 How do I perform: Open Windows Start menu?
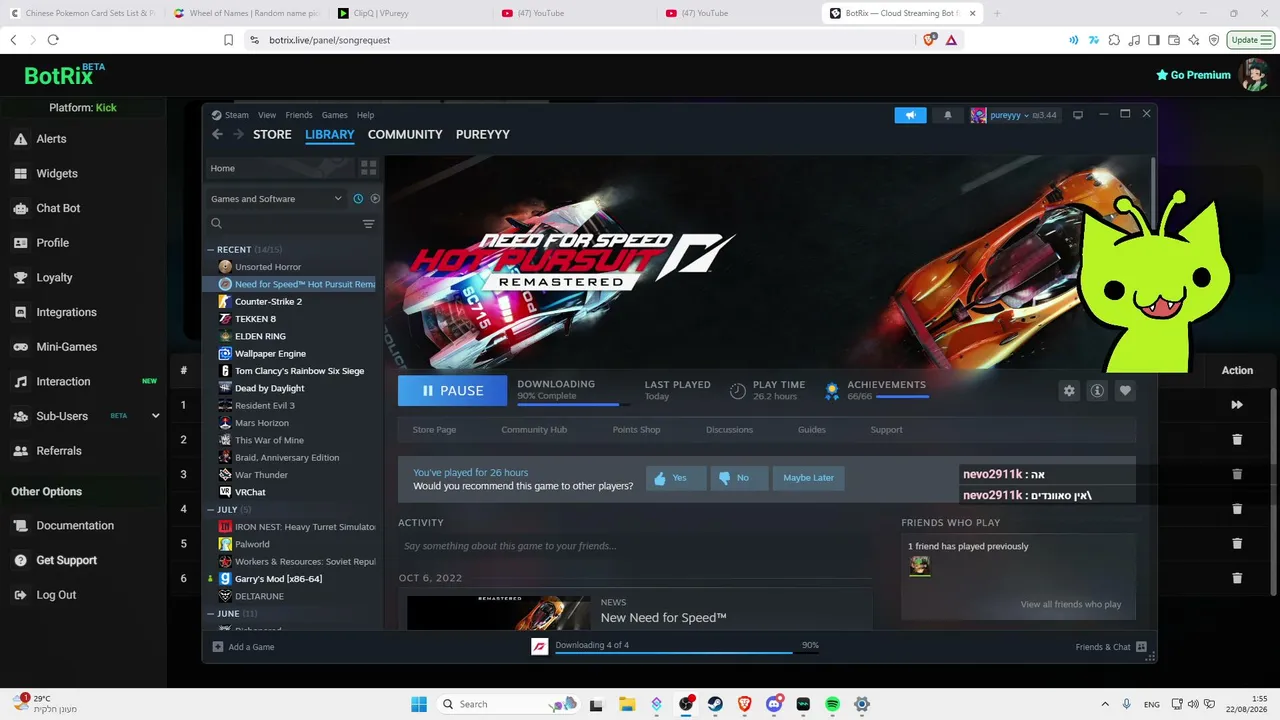[x=419, y=704]
